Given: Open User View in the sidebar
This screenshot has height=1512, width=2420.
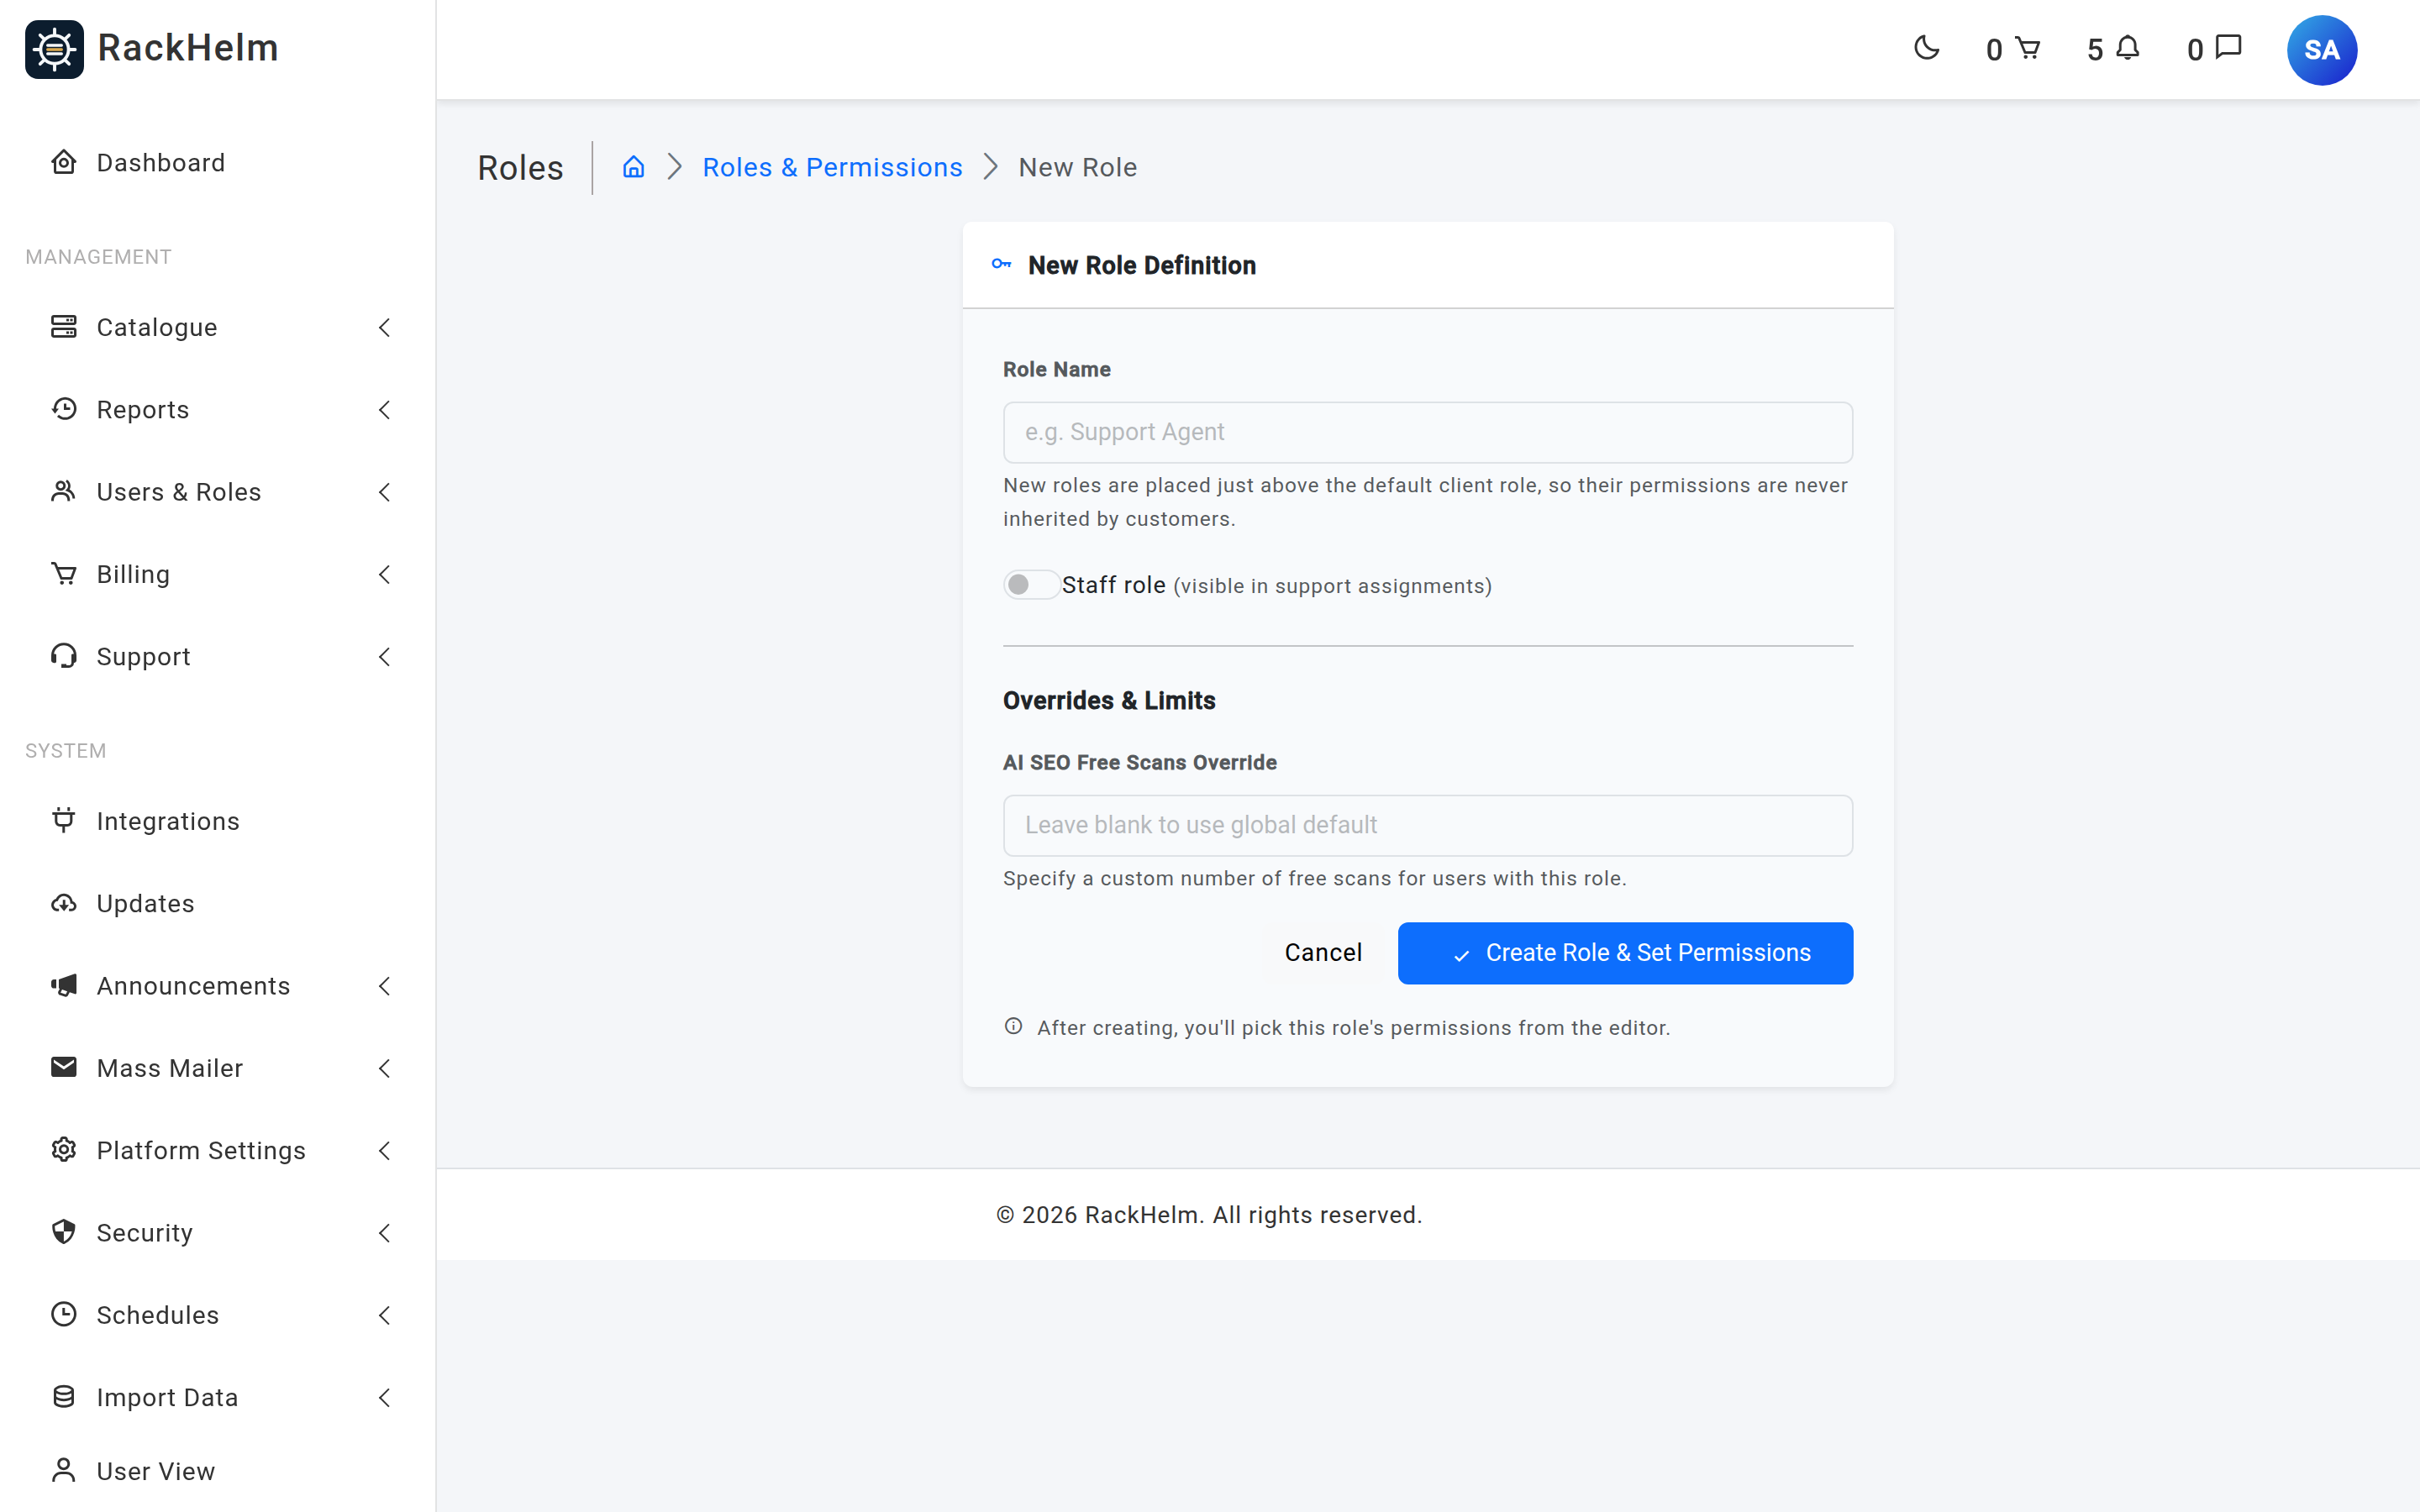Looking at the screenshot, I should click(x=218, y=1470).
